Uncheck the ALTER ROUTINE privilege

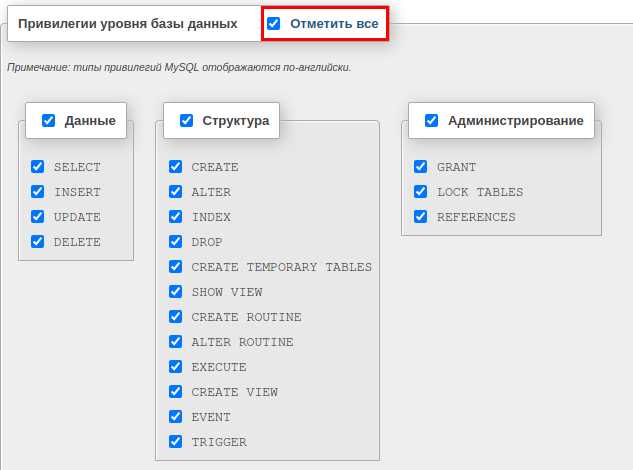[x=175, y=342]
